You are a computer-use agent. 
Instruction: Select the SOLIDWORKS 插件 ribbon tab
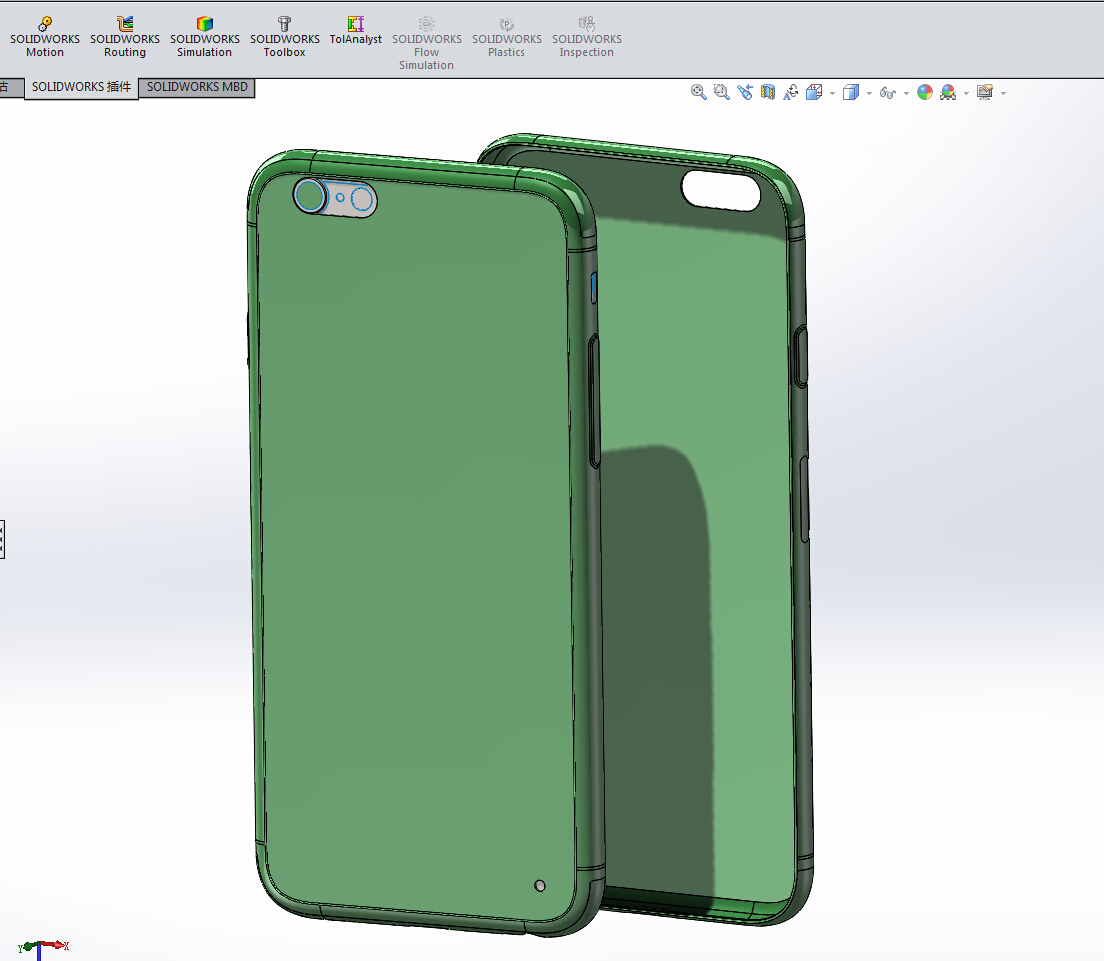coord(80,87)
